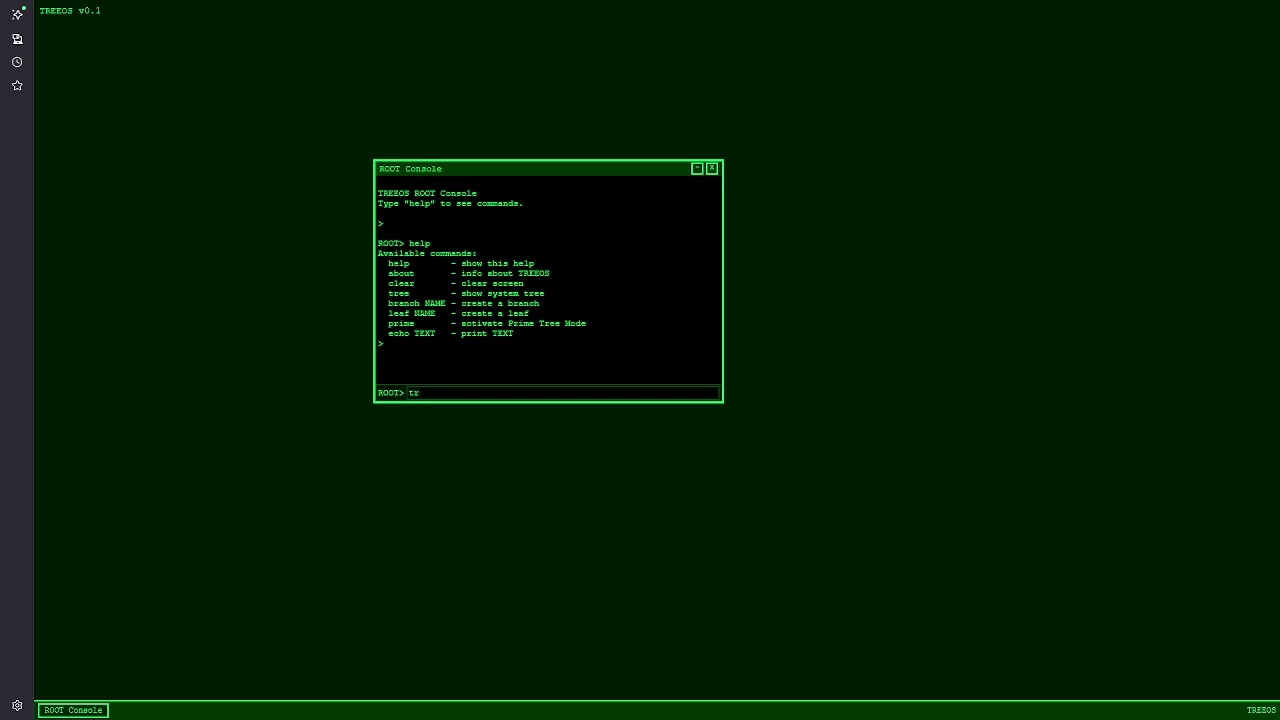Click the 'tree - show system tree' line
Screen dimensions: 1280x720
pyautogui.click(x=466, y=293)
